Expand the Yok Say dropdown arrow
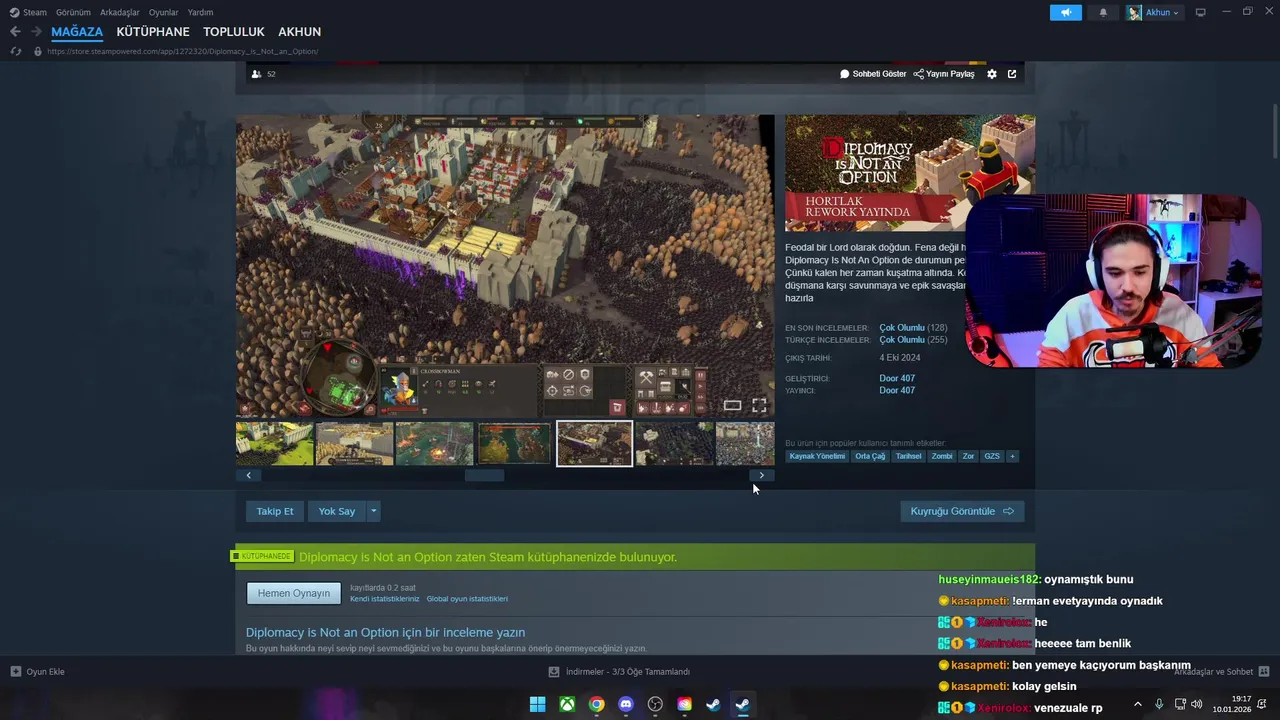Image resolution: width=1280 pixels, height=720 pixels. coord(374,511)
